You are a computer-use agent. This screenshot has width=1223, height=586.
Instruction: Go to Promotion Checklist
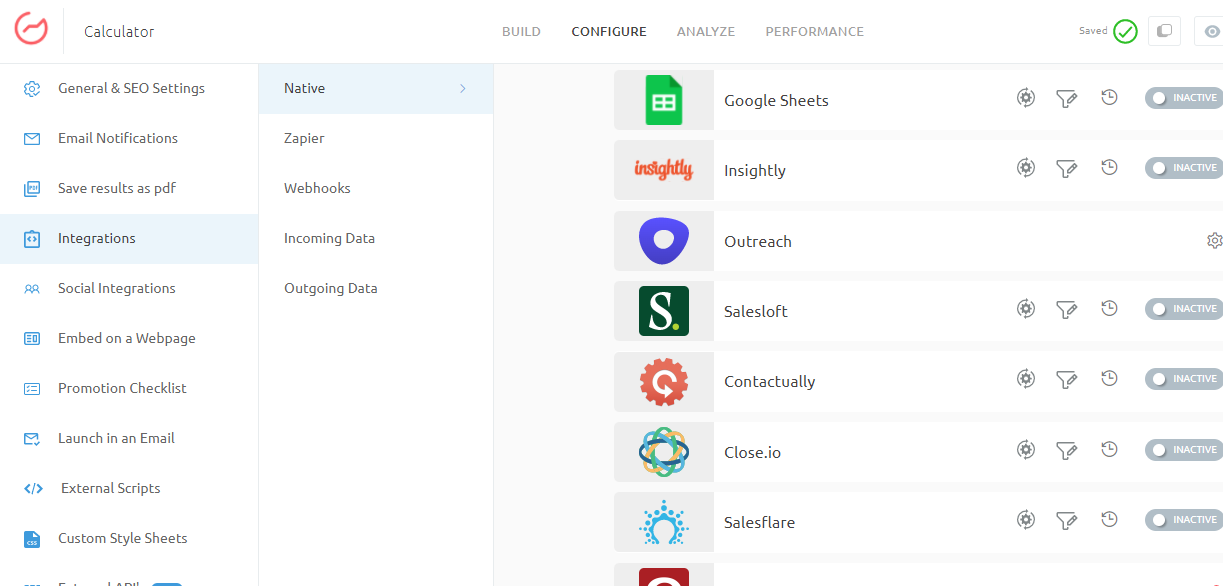(x=129, y=388)
